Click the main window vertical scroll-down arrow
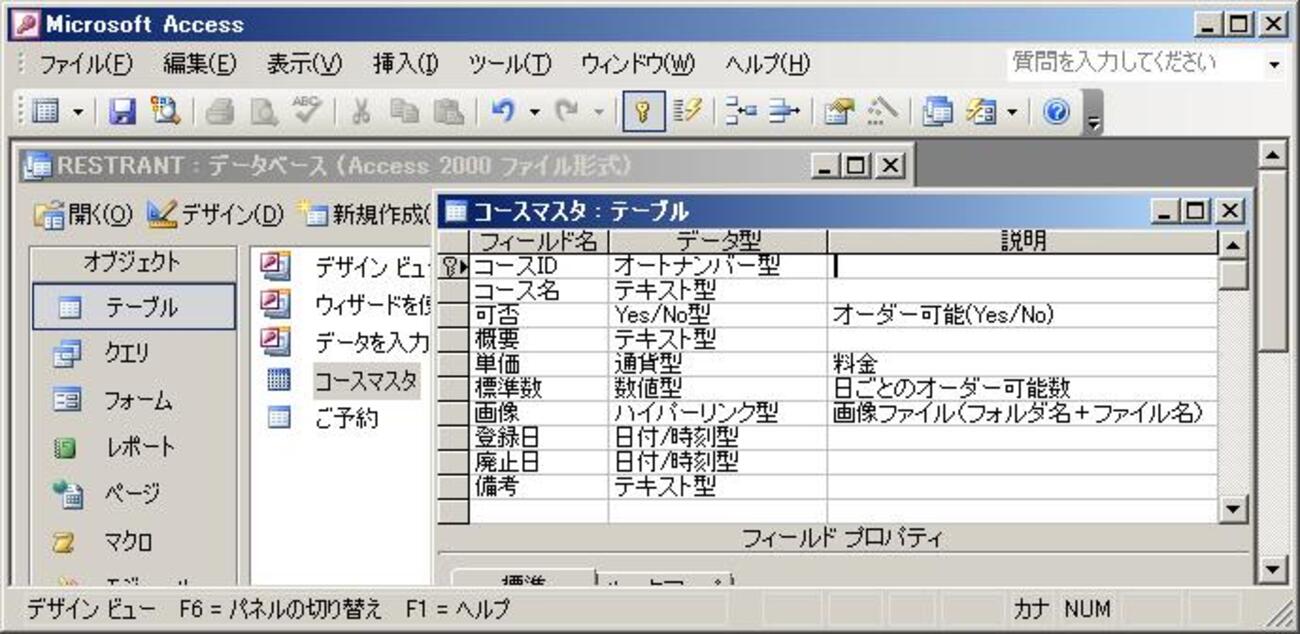The width and height of the screenshot is (1300, 634). [x=1271, y=570]
